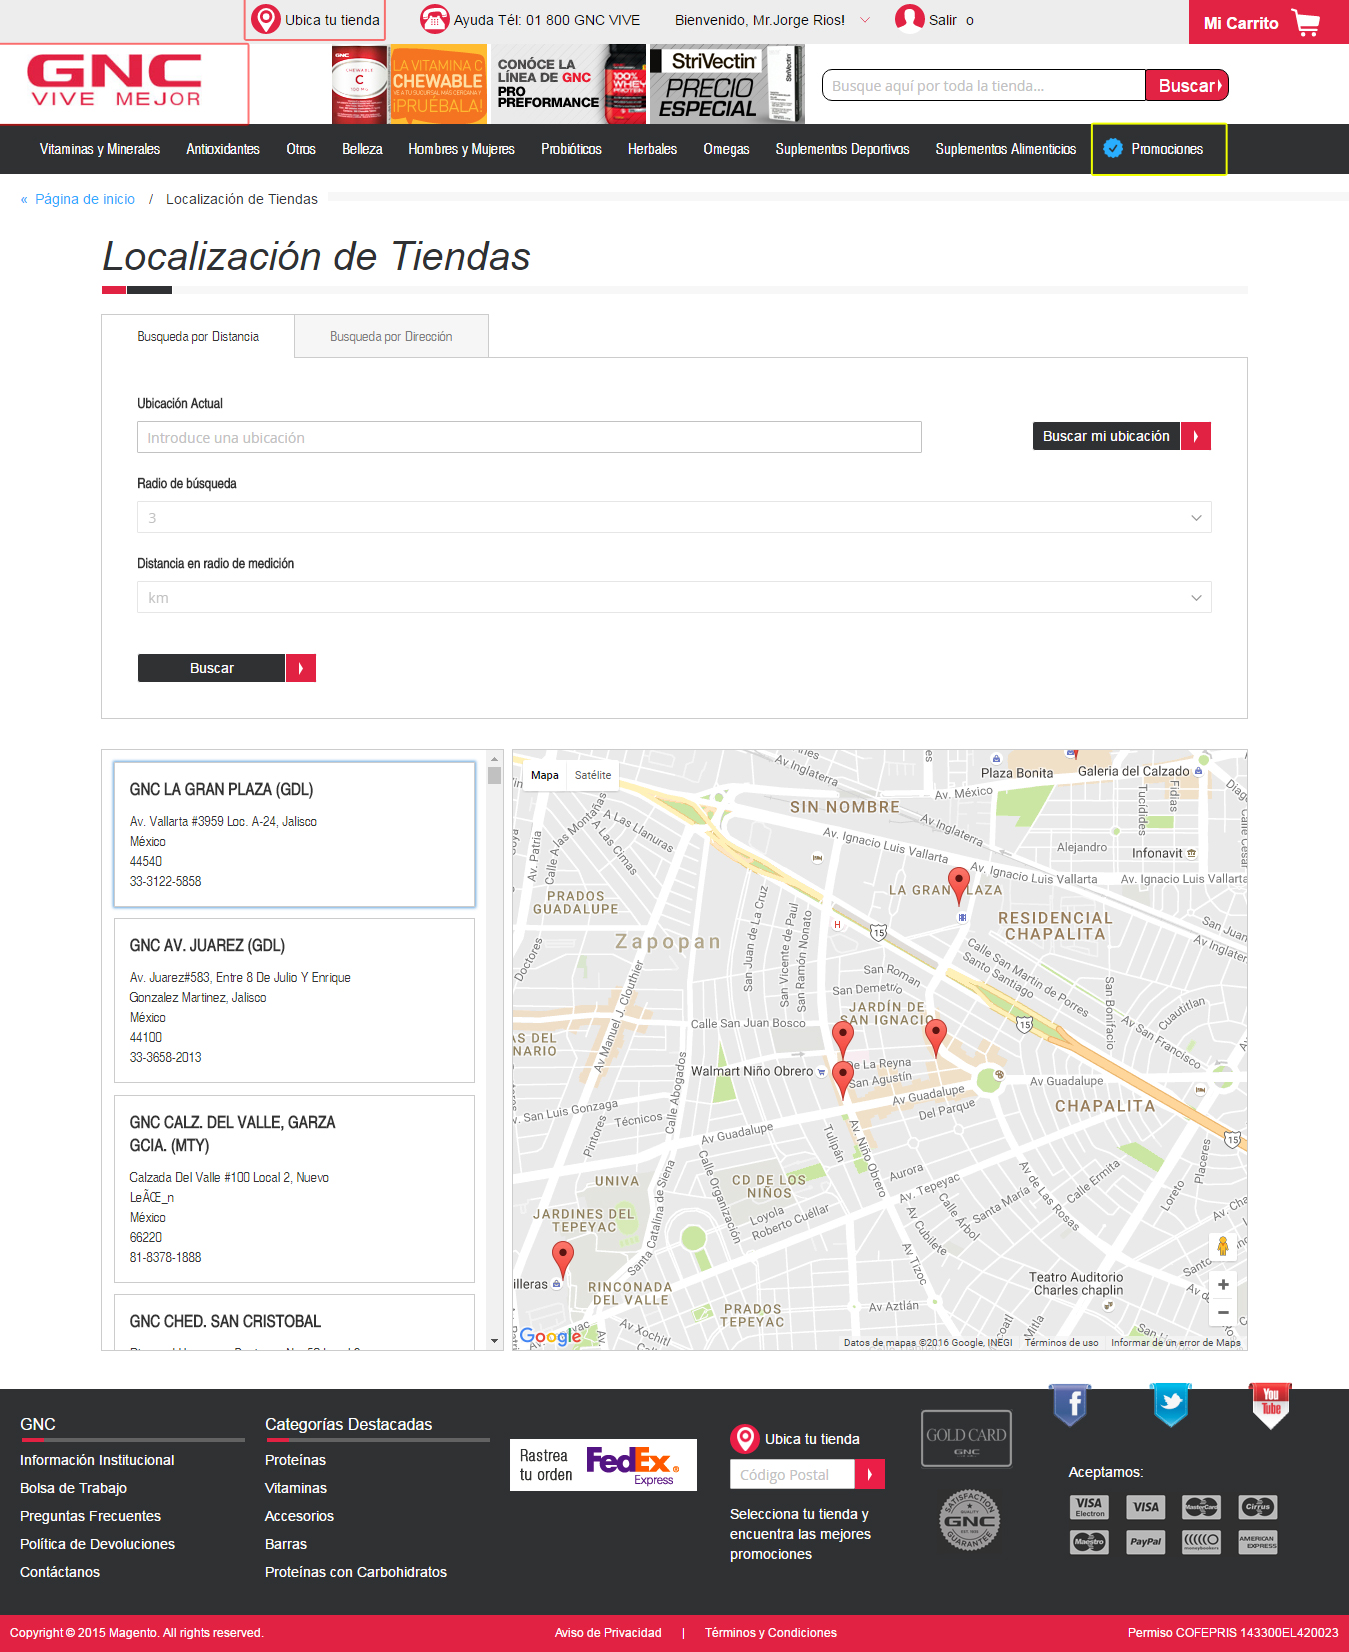
Task: Expand the user account chevron near Bienvenido
Action: pyautogui.click(x=865, y=20)
